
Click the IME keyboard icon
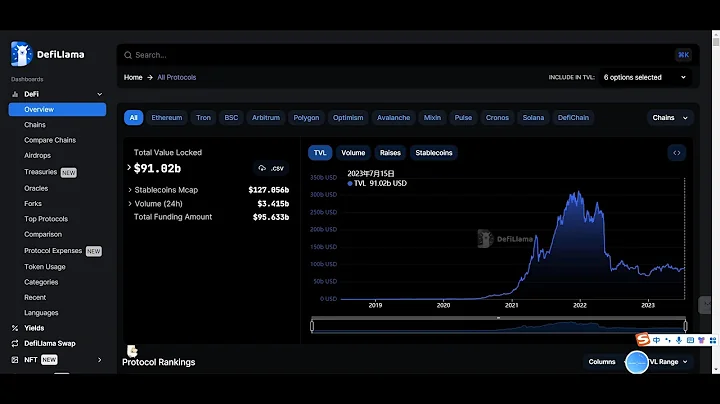pyautogui.click(x=690, y=340)
